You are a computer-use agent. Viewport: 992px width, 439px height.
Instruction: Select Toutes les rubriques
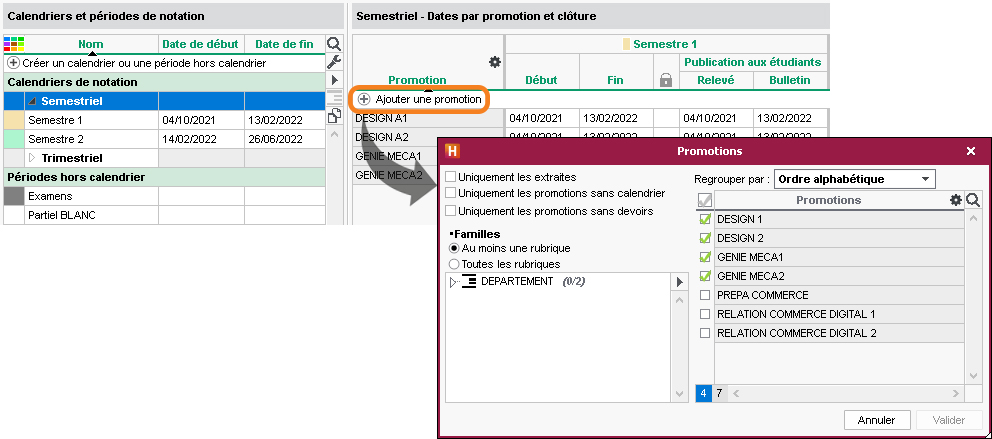[x=454, y=264]
